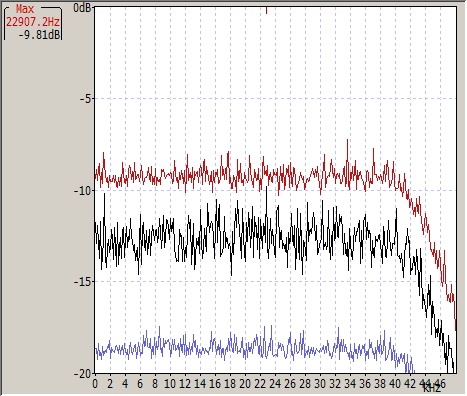Click the -10 label on the dB axis
This screenshot has height=396, width=467.
[x=82, y=191]
